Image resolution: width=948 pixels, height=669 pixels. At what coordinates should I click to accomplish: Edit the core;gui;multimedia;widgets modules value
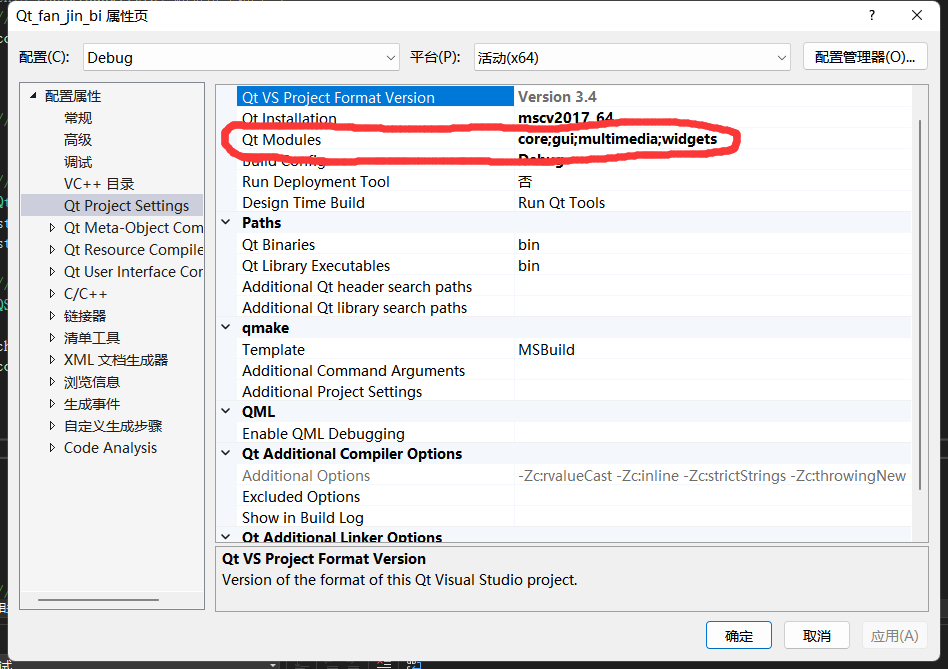click(617, 139)
